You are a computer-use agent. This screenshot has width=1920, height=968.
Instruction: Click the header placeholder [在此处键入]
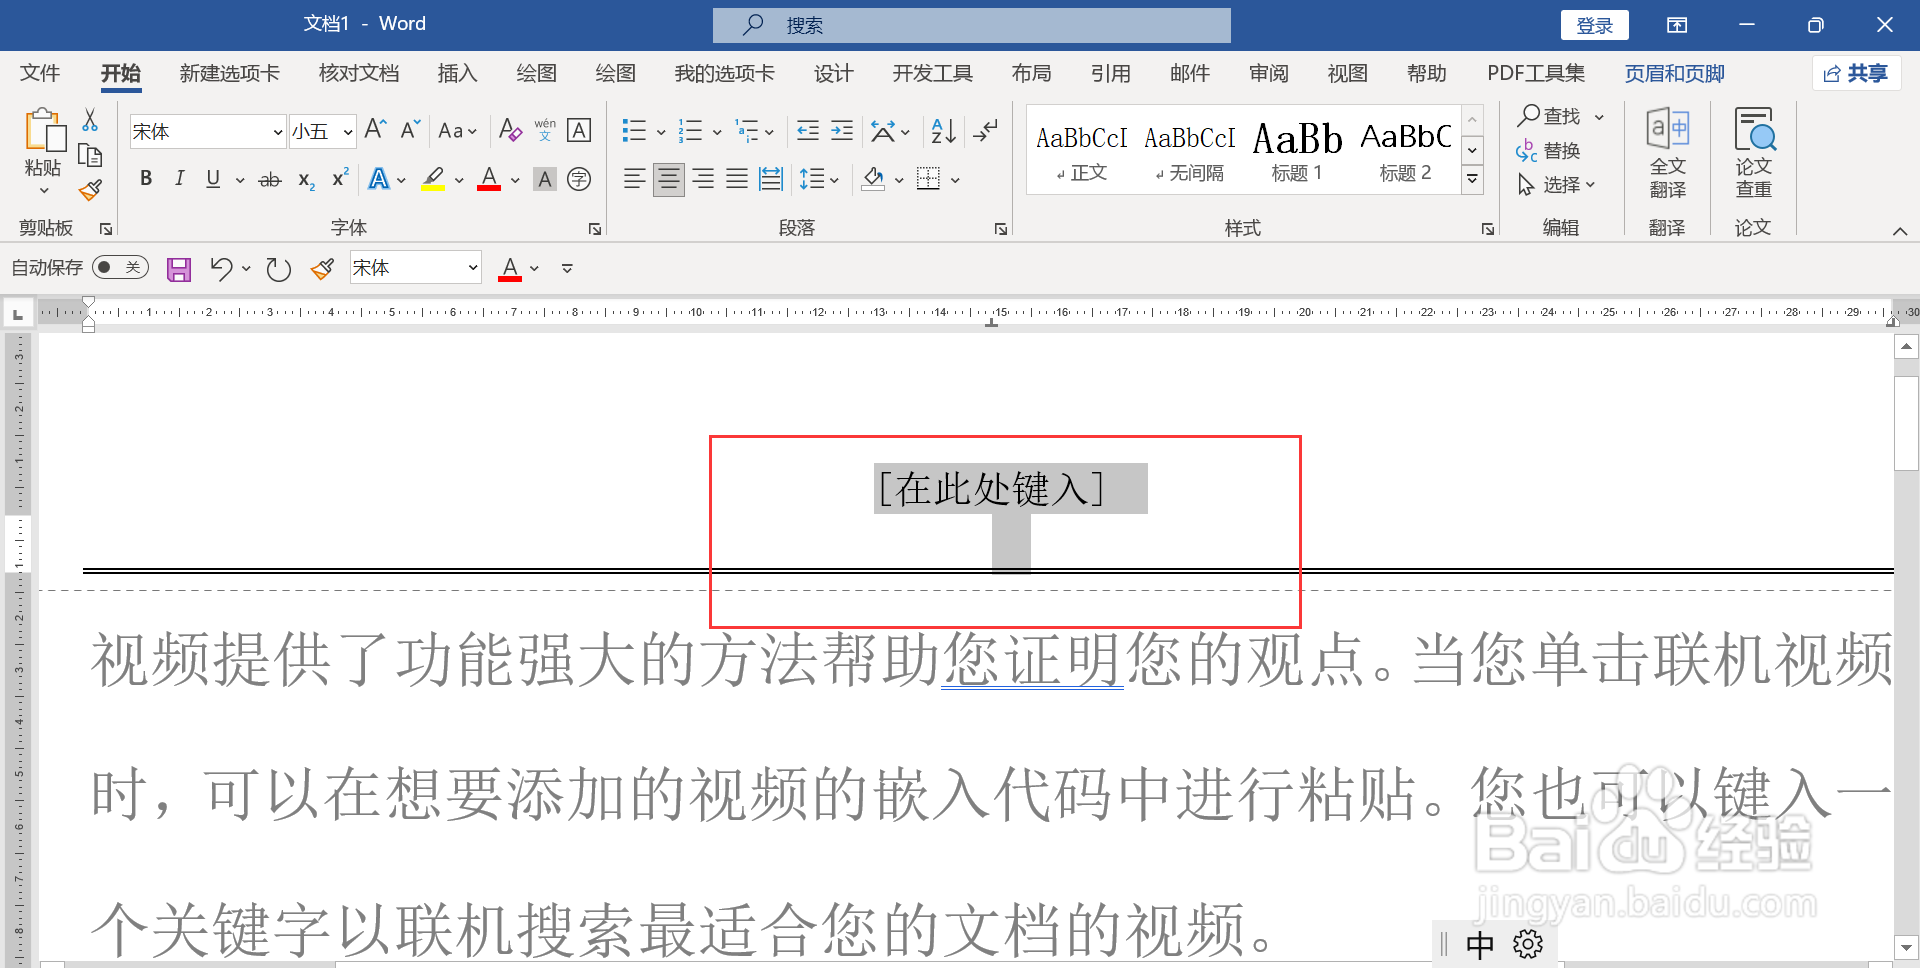[991, 489]
